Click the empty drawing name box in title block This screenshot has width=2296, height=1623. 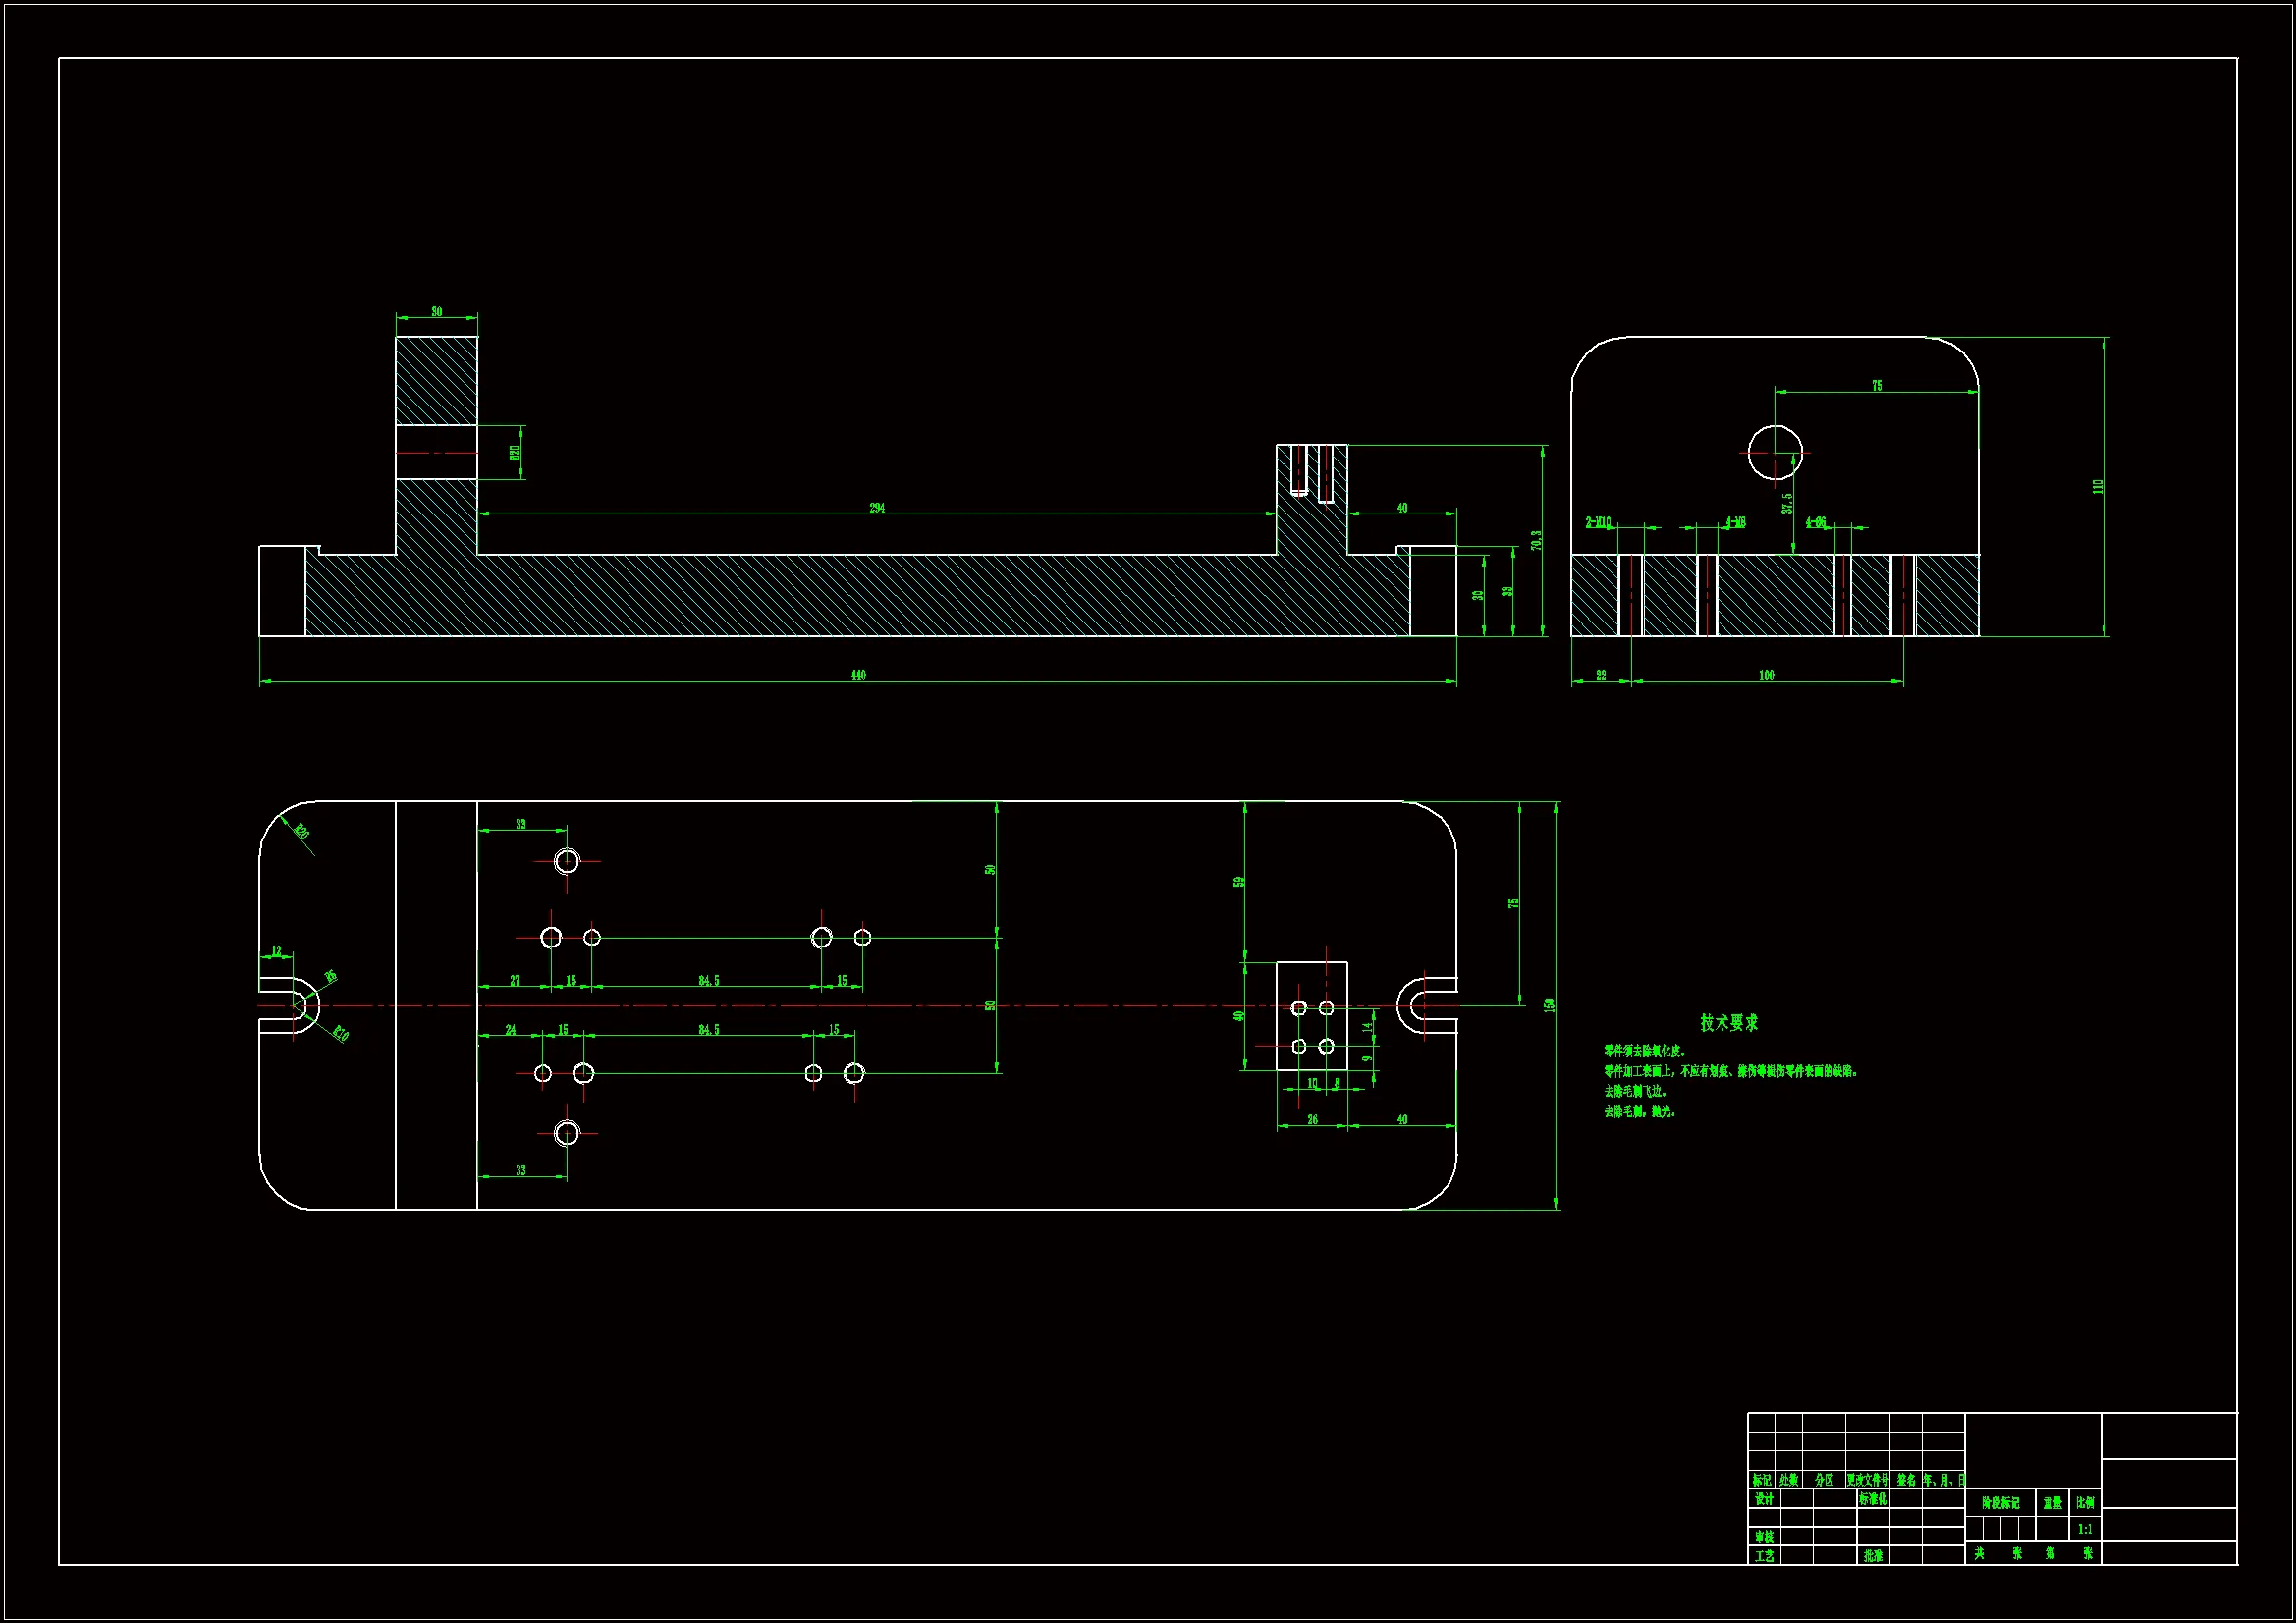[x=2168, y=1483]
